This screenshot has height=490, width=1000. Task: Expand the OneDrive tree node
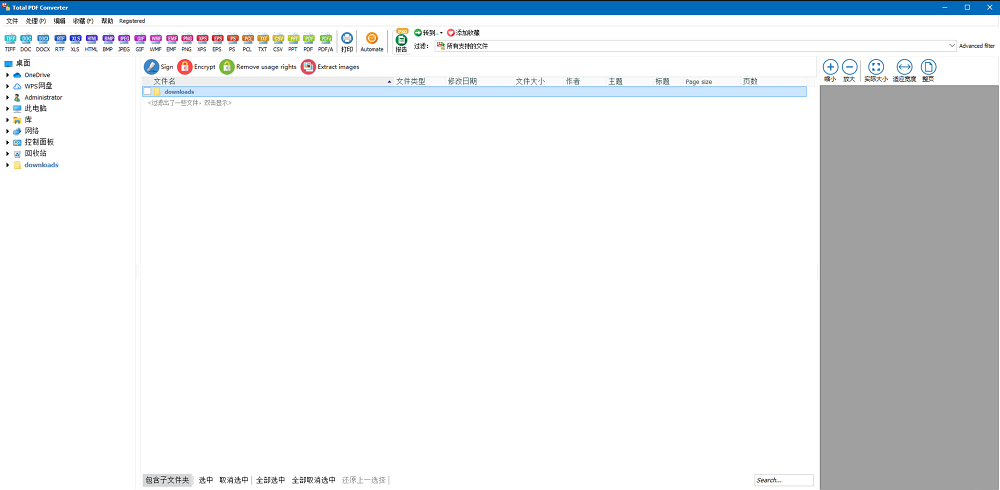pos(8,75)
